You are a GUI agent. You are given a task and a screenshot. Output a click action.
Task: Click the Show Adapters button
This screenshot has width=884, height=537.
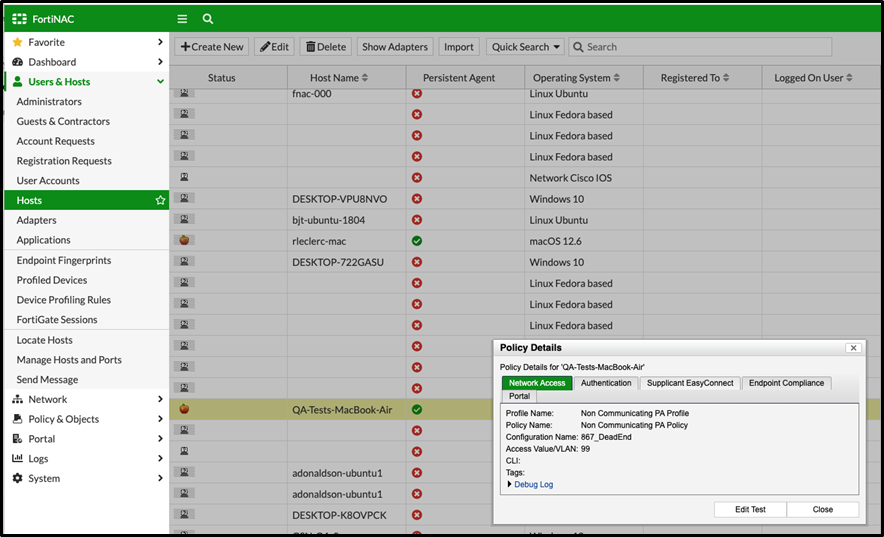point(394,47)
